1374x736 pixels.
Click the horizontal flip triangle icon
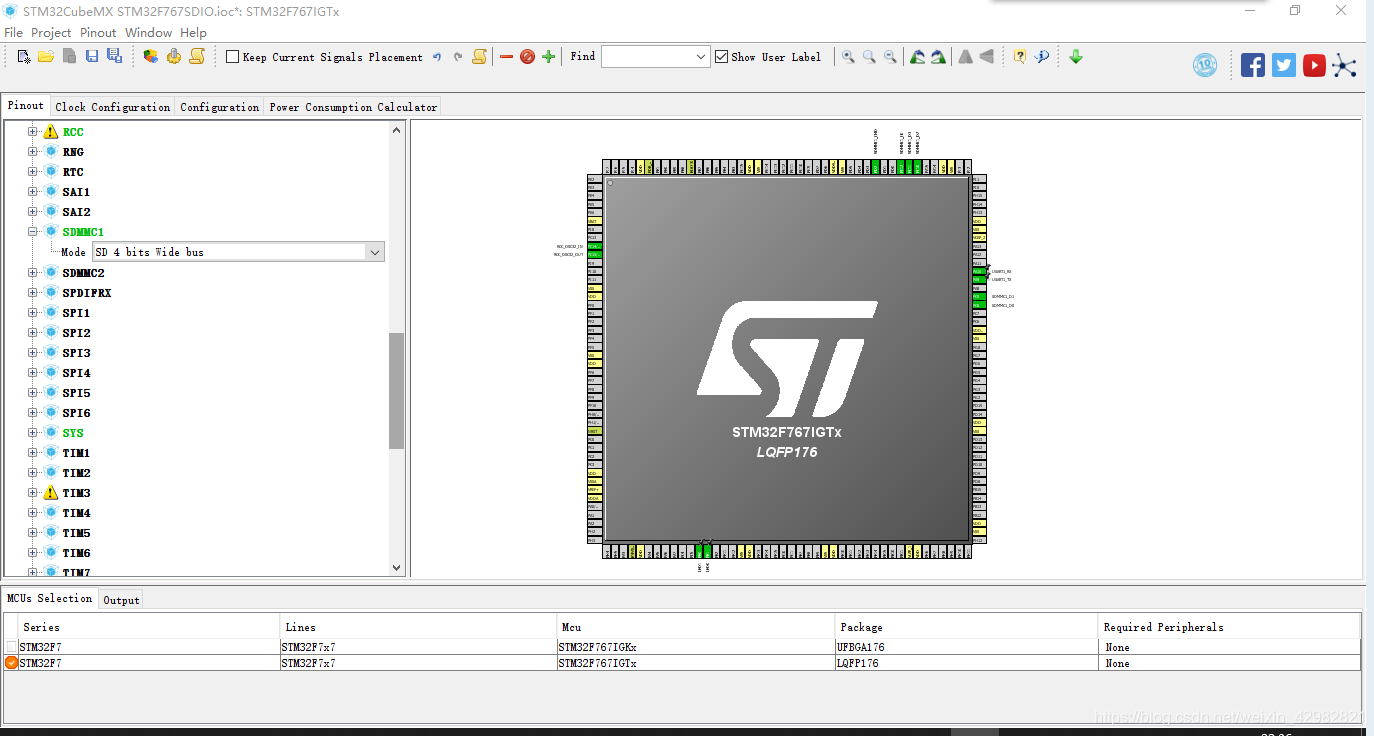pos(987,57)
